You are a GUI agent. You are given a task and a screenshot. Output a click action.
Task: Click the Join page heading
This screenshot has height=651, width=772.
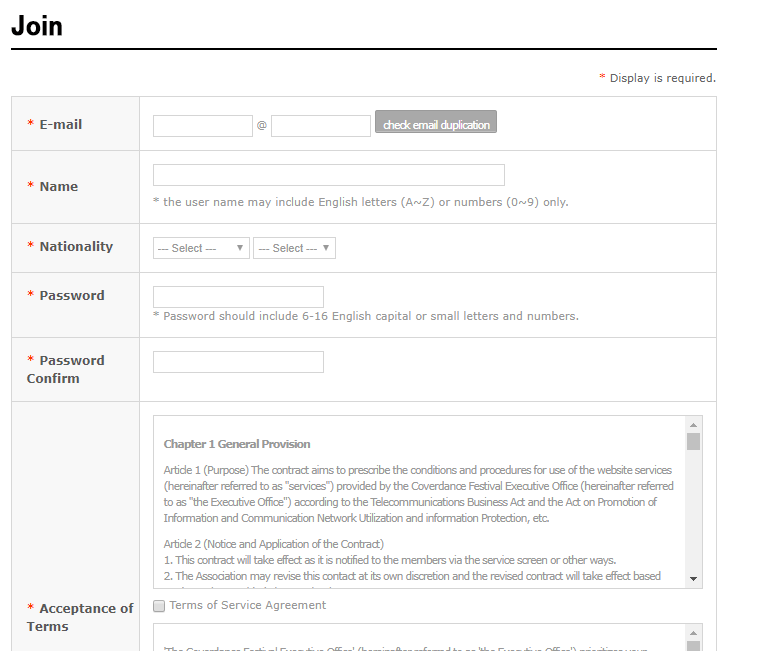(x=37, y=26)
